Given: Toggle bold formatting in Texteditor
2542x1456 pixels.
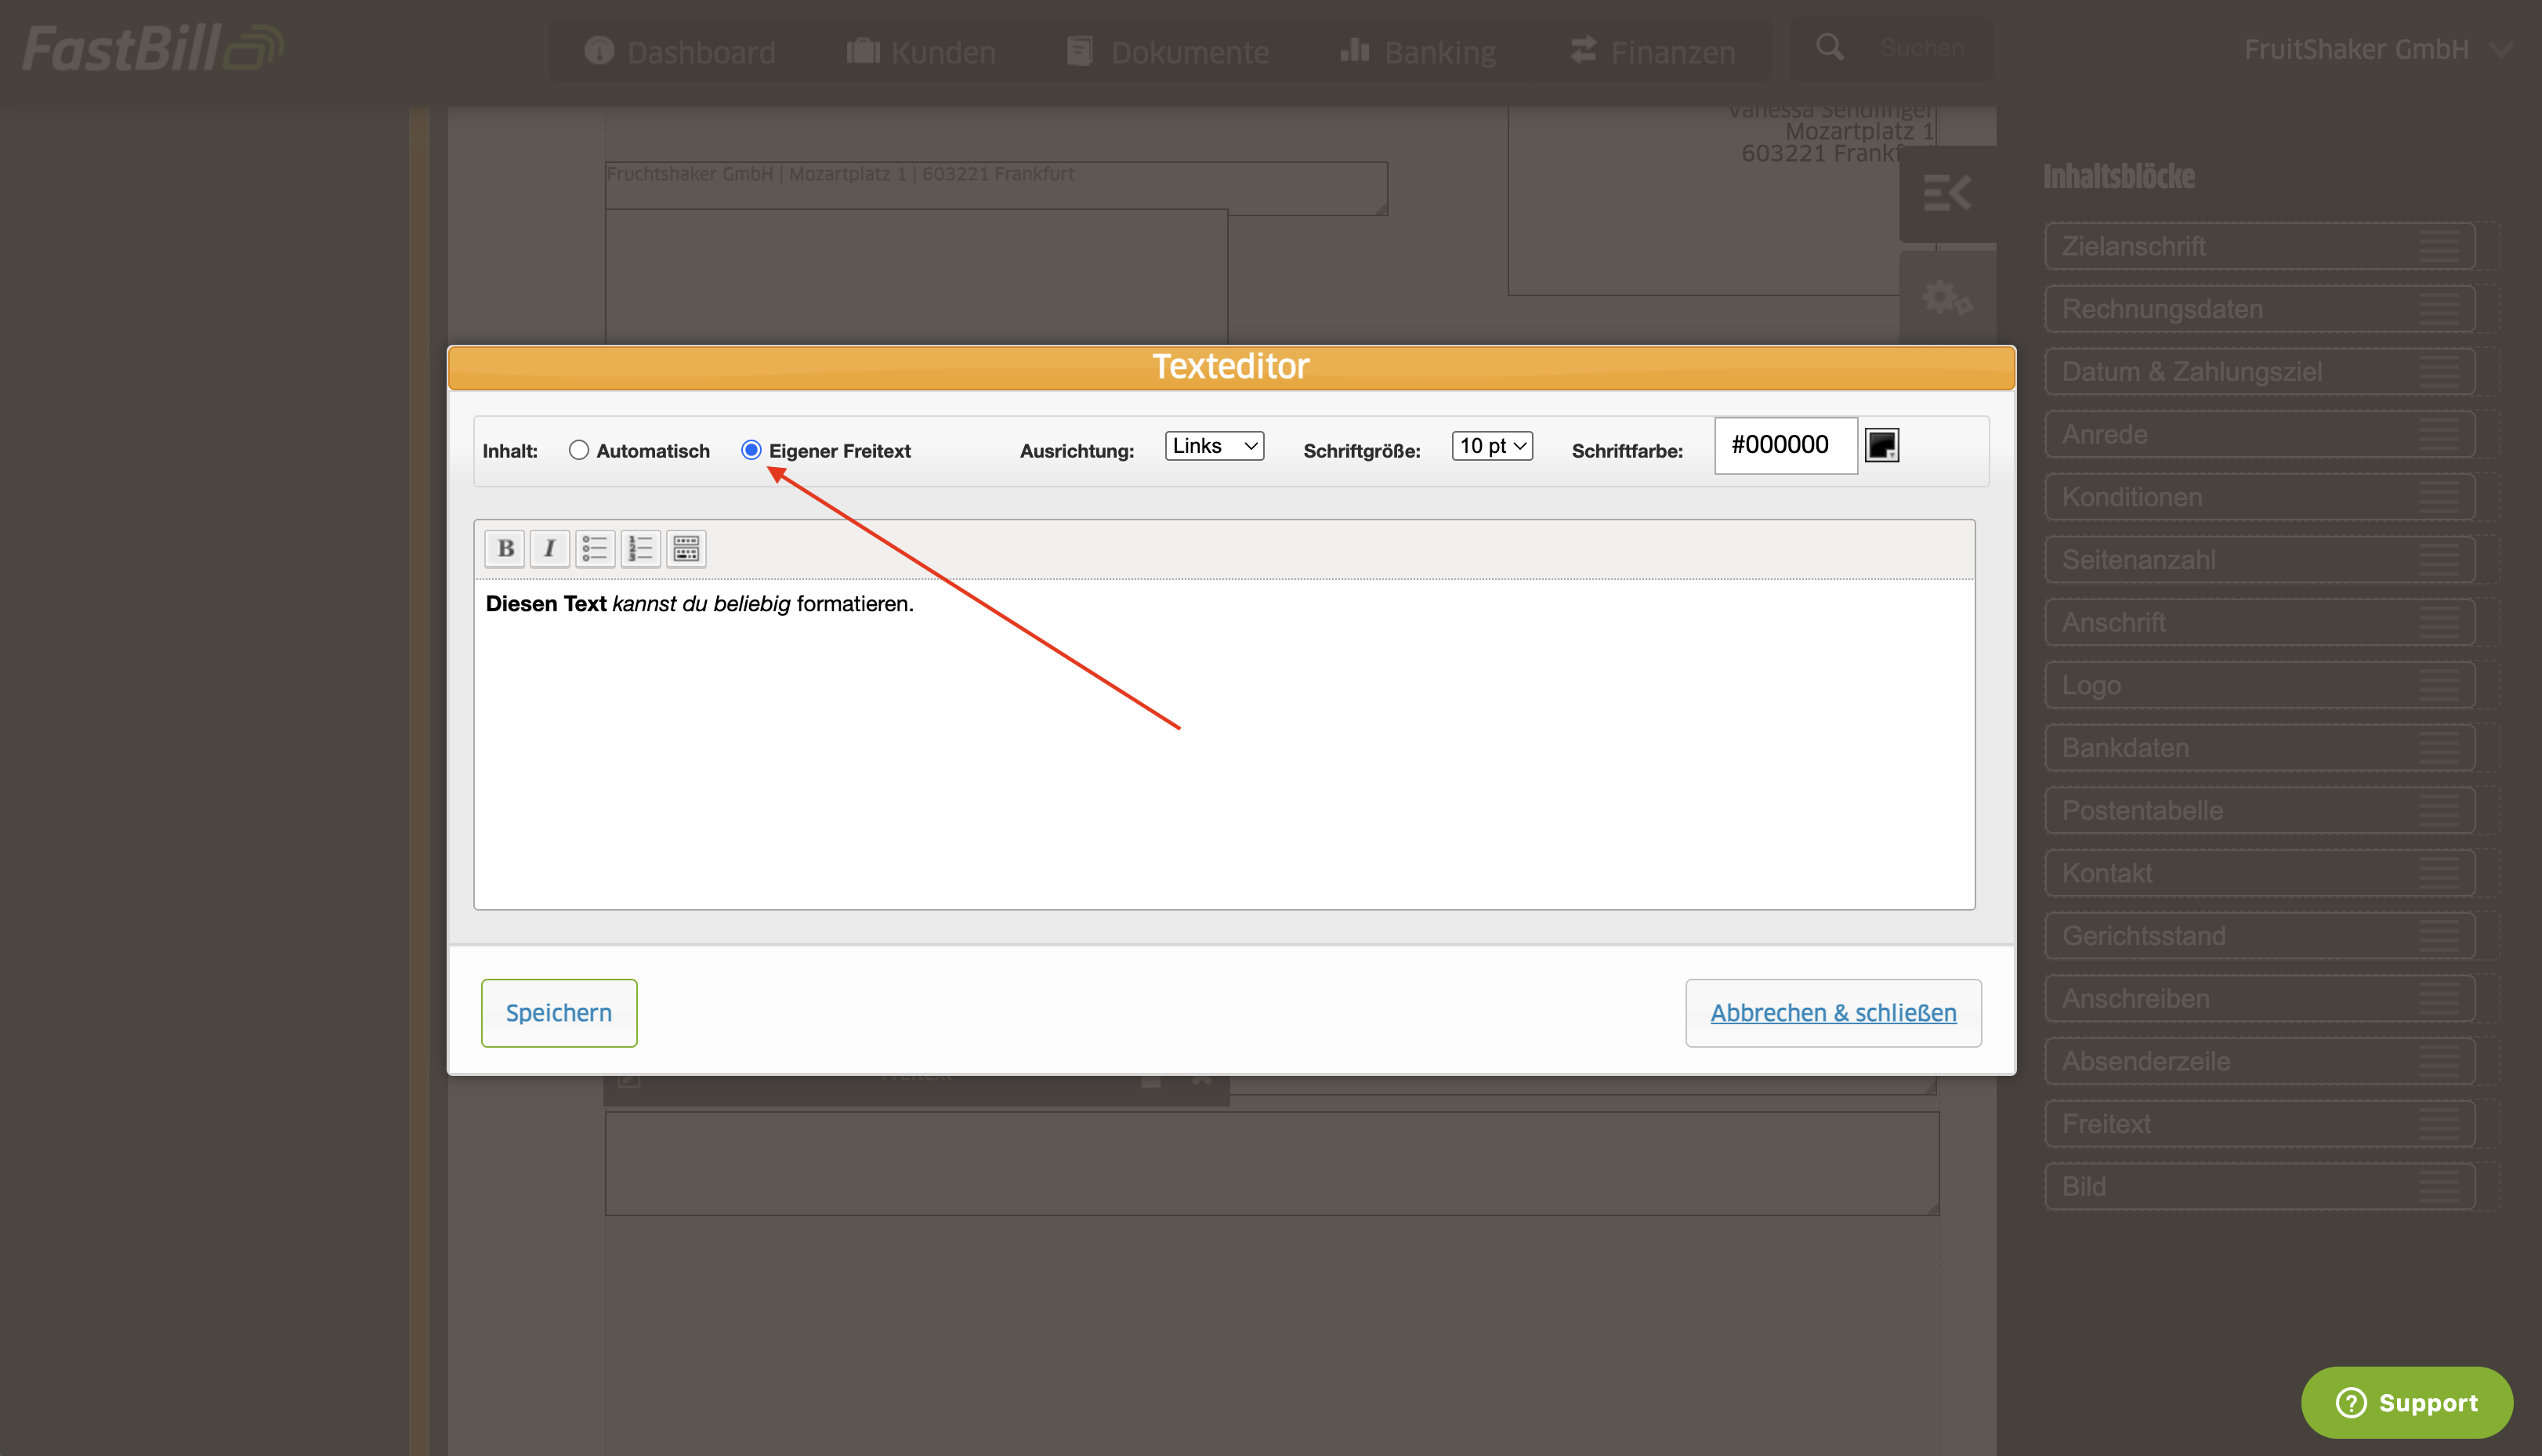Looking at the screenshot, I should (x=505, y=548).
